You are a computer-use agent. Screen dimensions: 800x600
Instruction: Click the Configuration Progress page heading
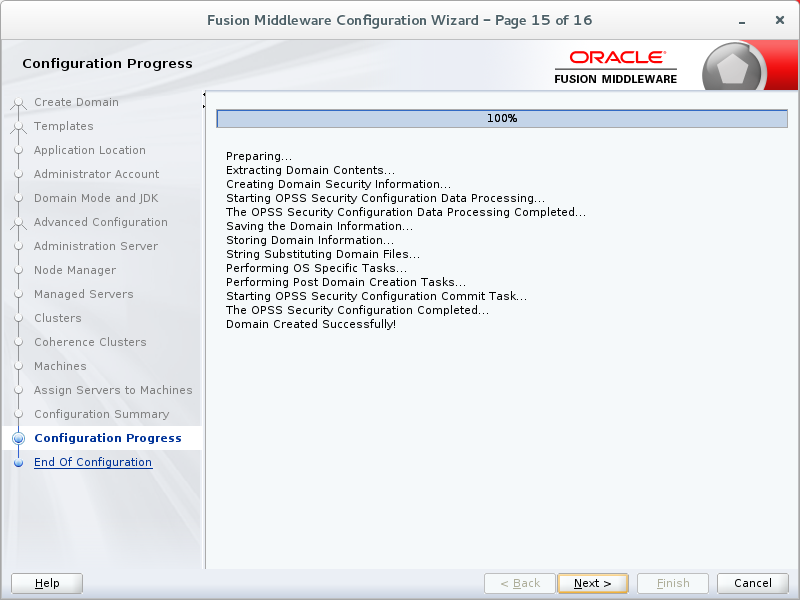[x=108, y=64]
